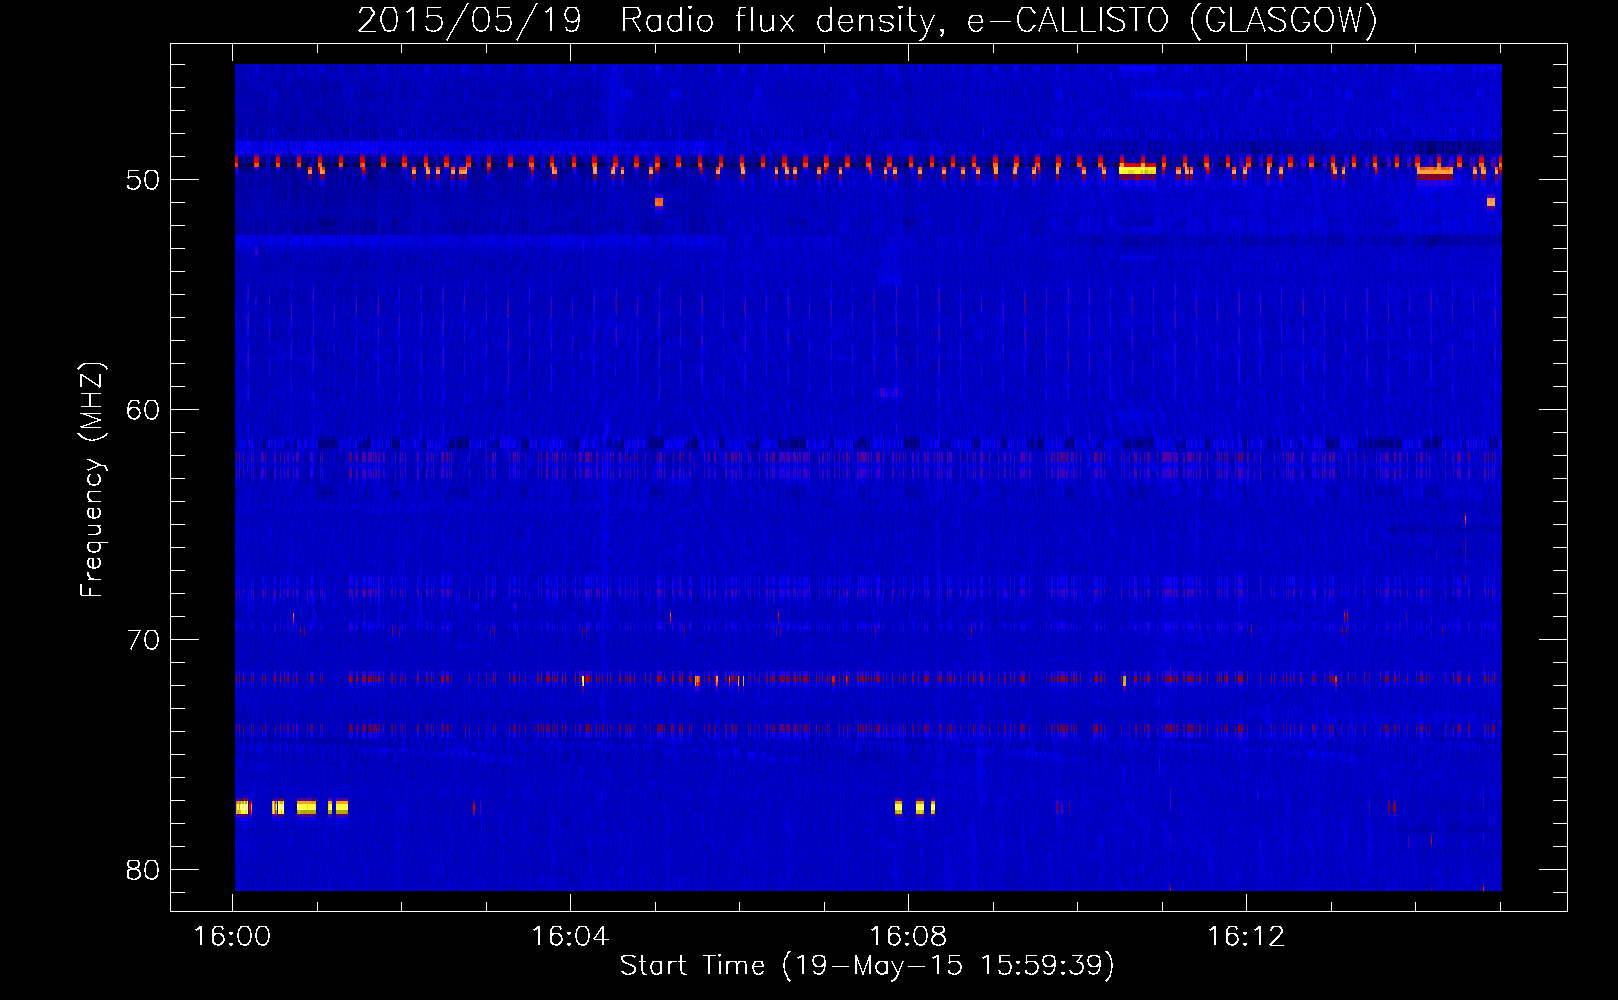Screen dimensions: 1618x1000
Task: Click the 80 frequency axis label
Action: point(143,870)
